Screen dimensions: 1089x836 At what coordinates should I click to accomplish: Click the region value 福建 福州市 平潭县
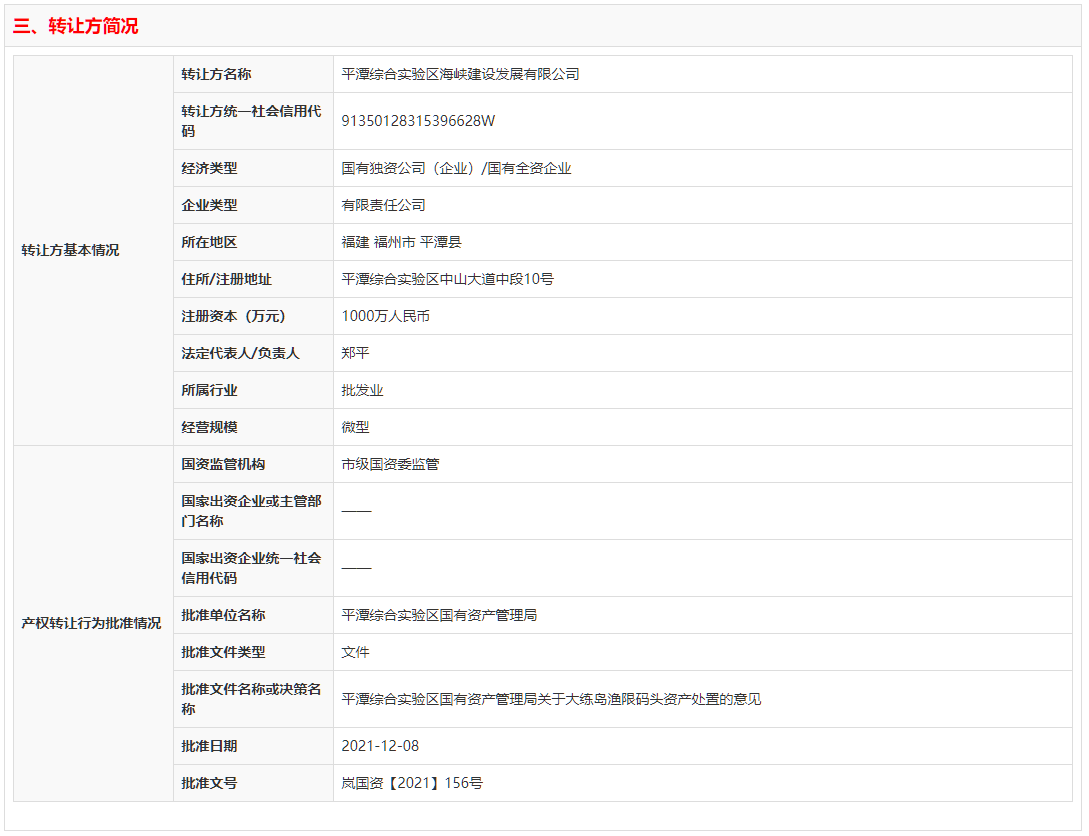(x=401, y=242)
